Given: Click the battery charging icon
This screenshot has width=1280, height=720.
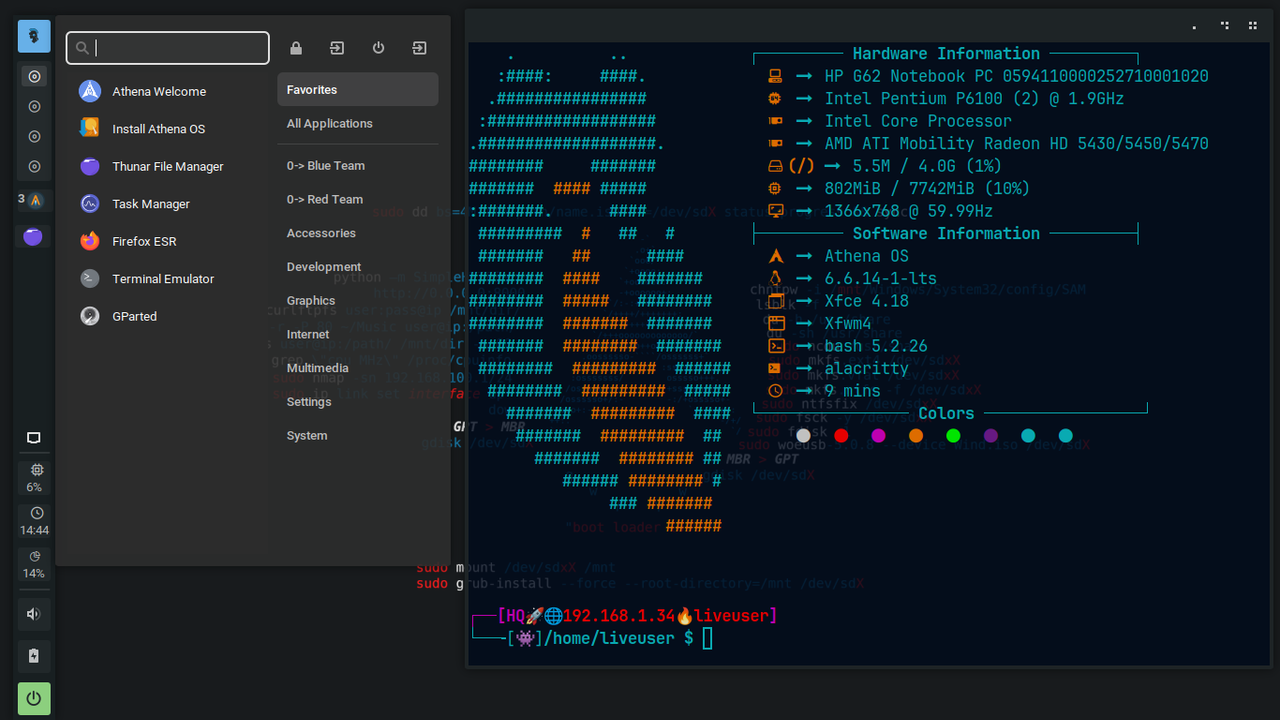Looking at the screenshot, I should [x=34, y=656].
